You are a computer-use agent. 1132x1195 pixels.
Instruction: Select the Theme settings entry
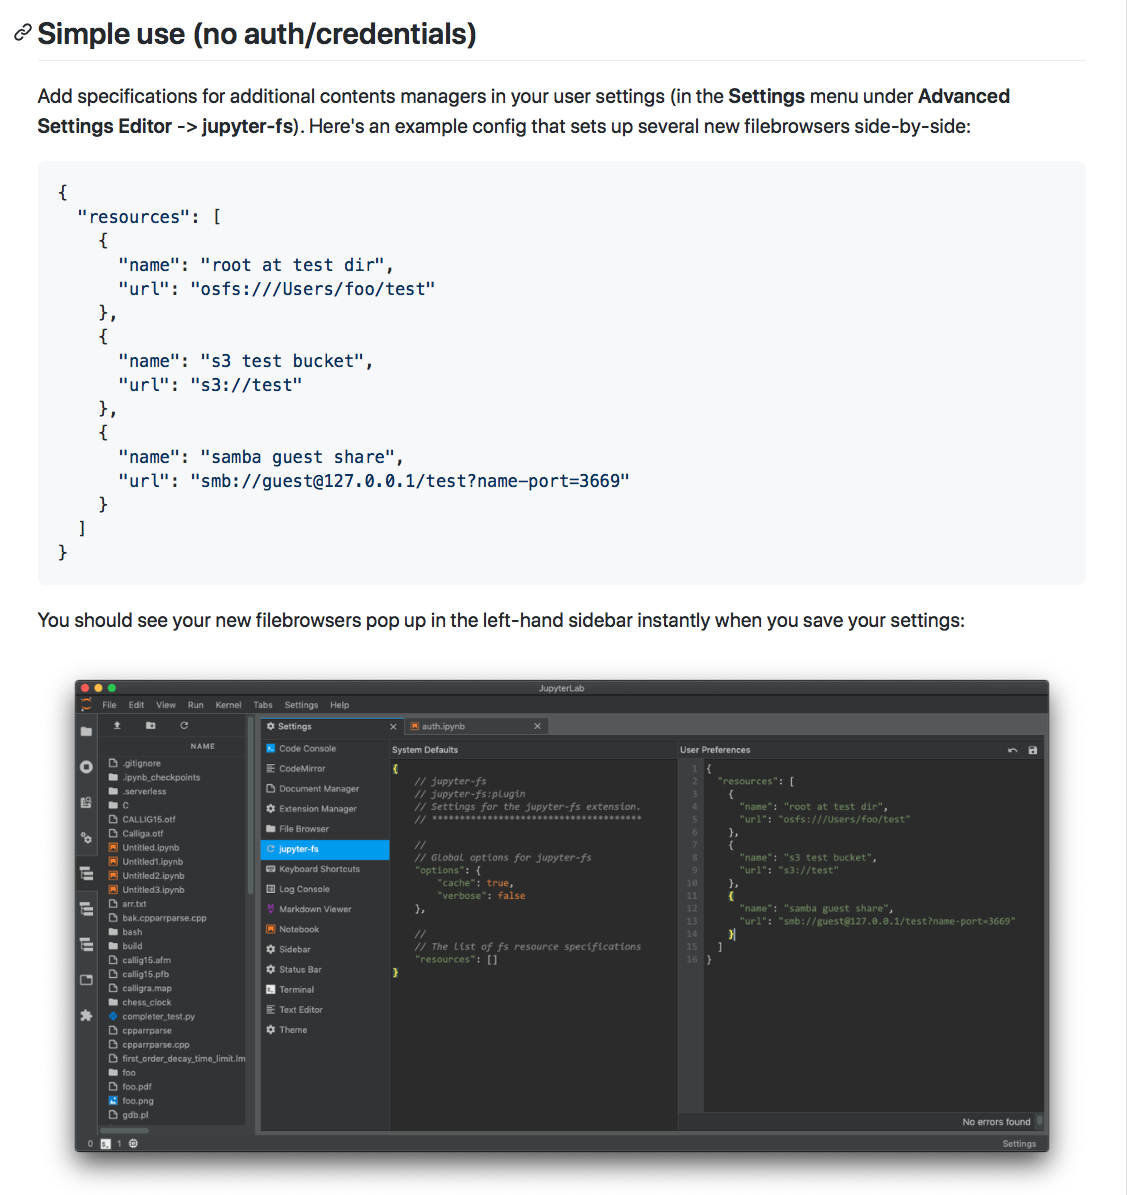point(325,1030)
